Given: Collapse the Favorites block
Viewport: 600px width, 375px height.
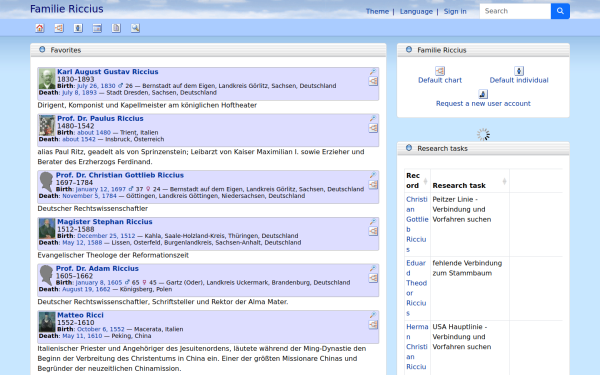Looking at the screenshot, I should pos(42,50).
